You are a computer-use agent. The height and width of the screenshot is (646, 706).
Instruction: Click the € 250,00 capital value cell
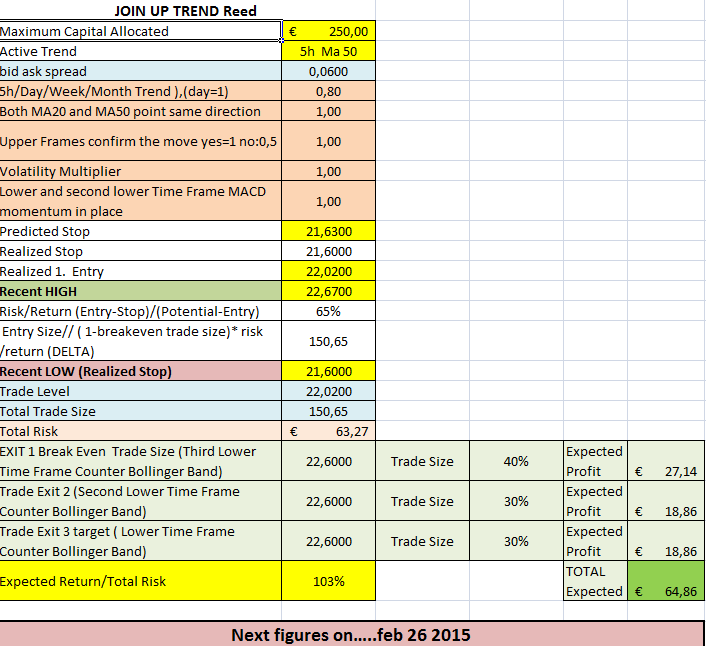(328, 31)
